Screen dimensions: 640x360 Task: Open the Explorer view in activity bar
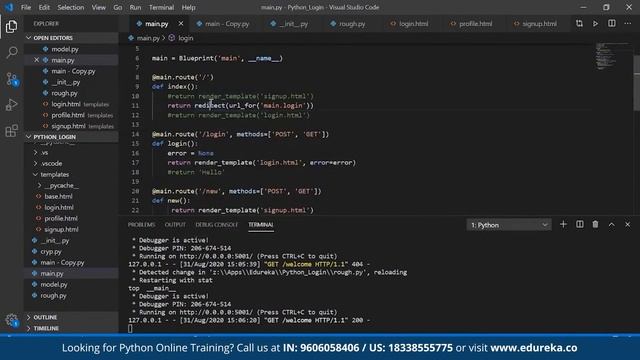pyautogui.click(x=11, y=27)
